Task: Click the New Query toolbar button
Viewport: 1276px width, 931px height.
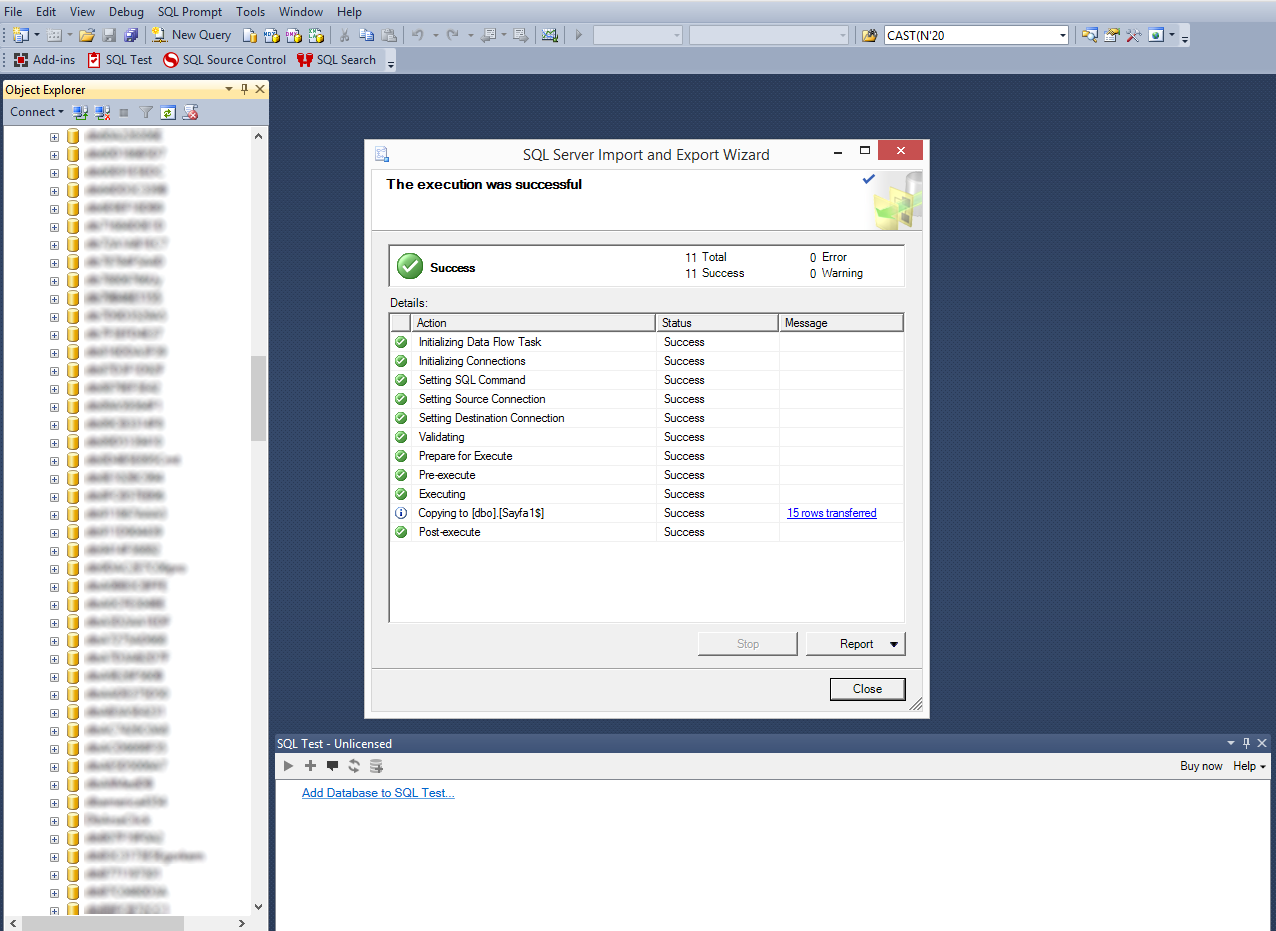Action: (191, 35)
